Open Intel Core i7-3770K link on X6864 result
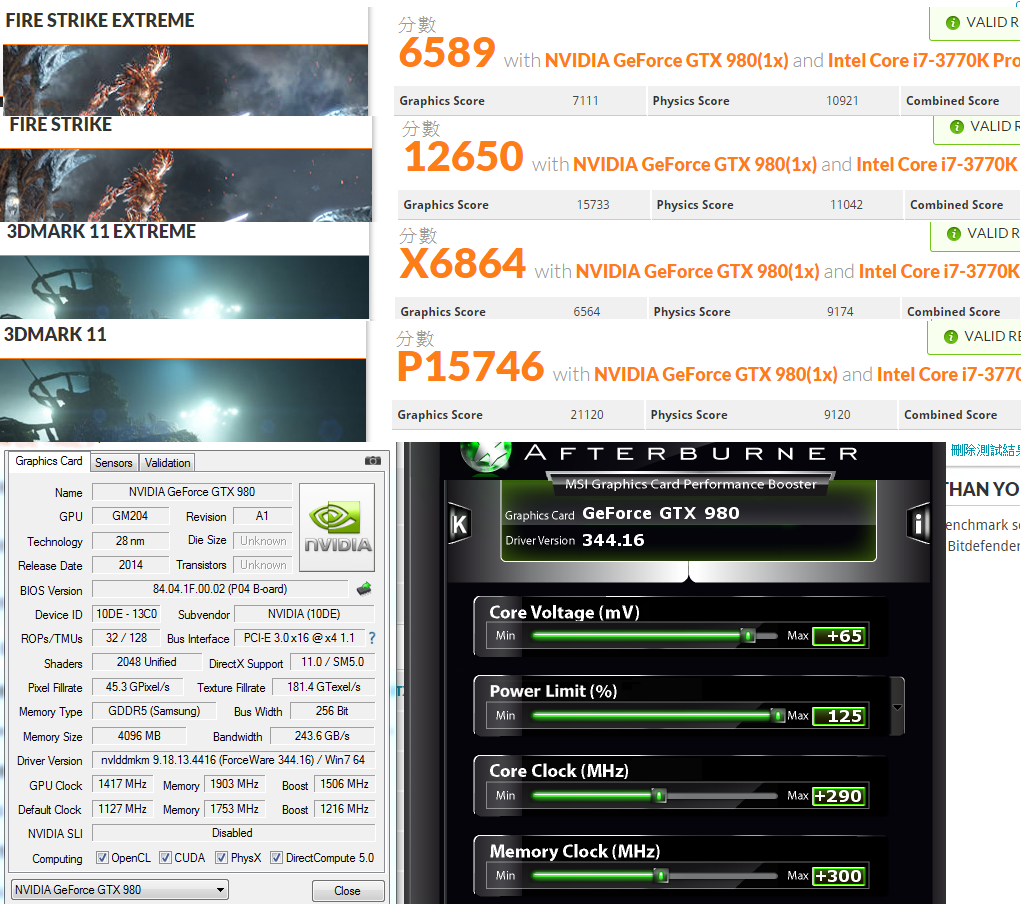The height and width of the screenshot is (904, 1021). coord(940,272)
